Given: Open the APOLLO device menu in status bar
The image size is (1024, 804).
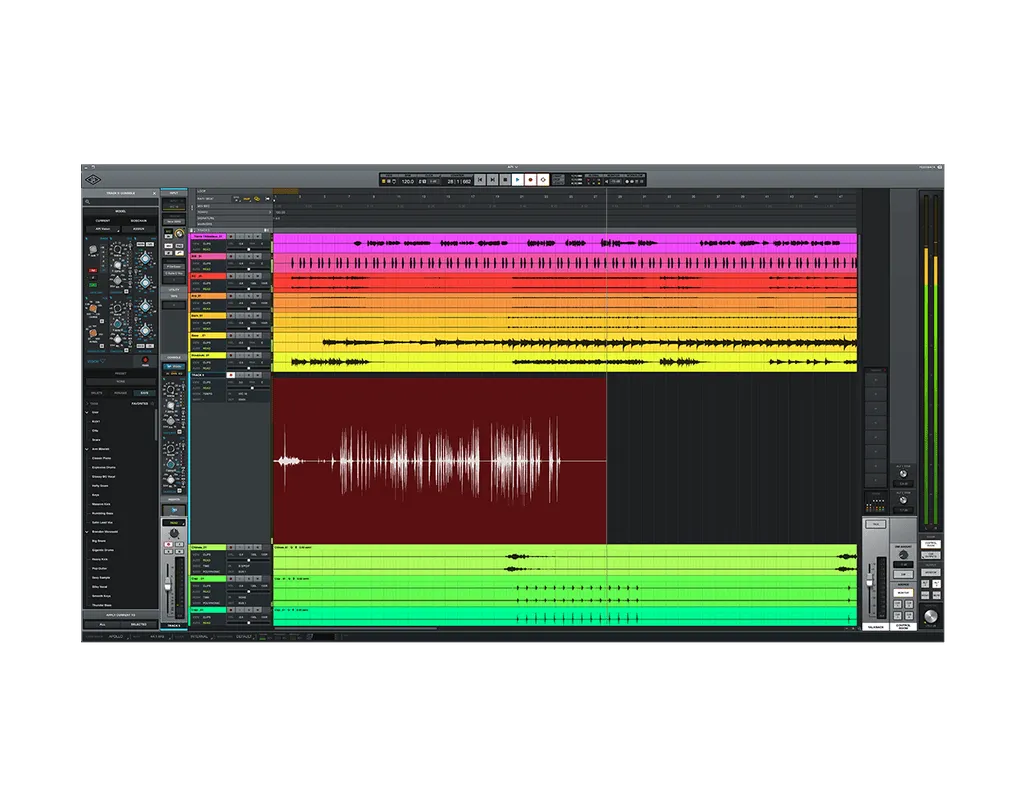Looking at the screenshot, I should (119, 637).
